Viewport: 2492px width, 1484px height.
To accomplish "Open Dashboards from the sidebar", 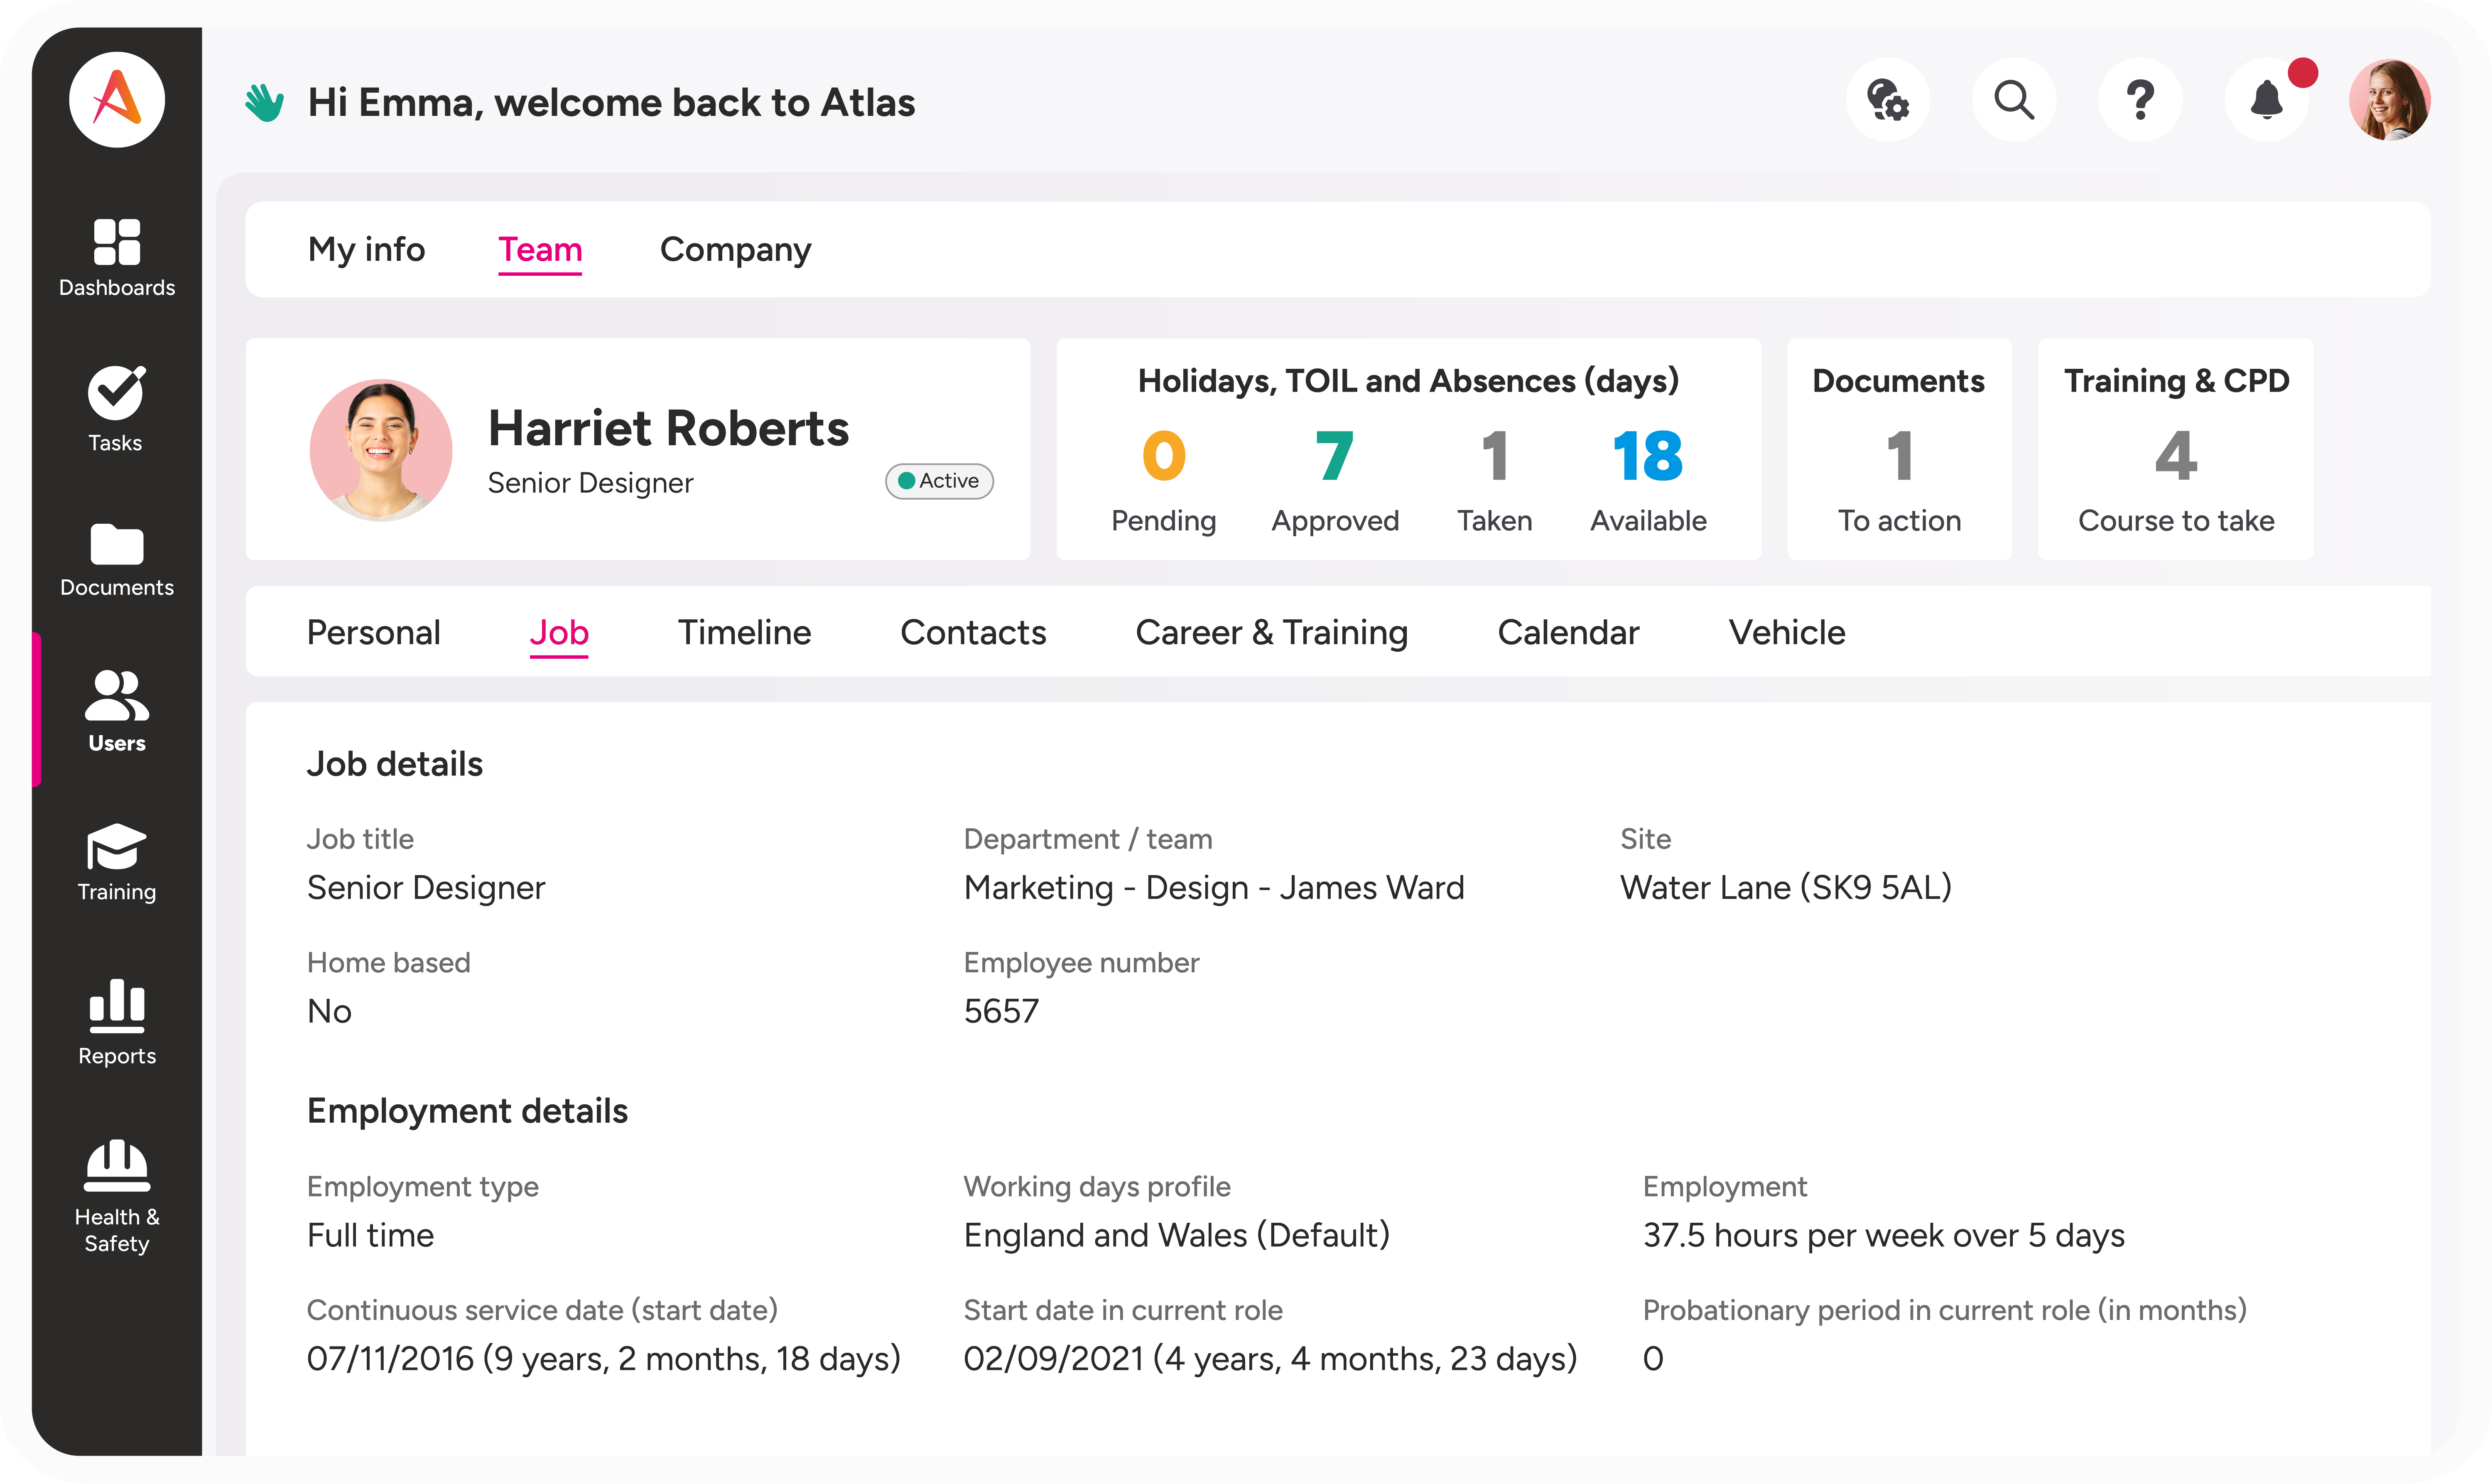I will (x=117, y=258).
